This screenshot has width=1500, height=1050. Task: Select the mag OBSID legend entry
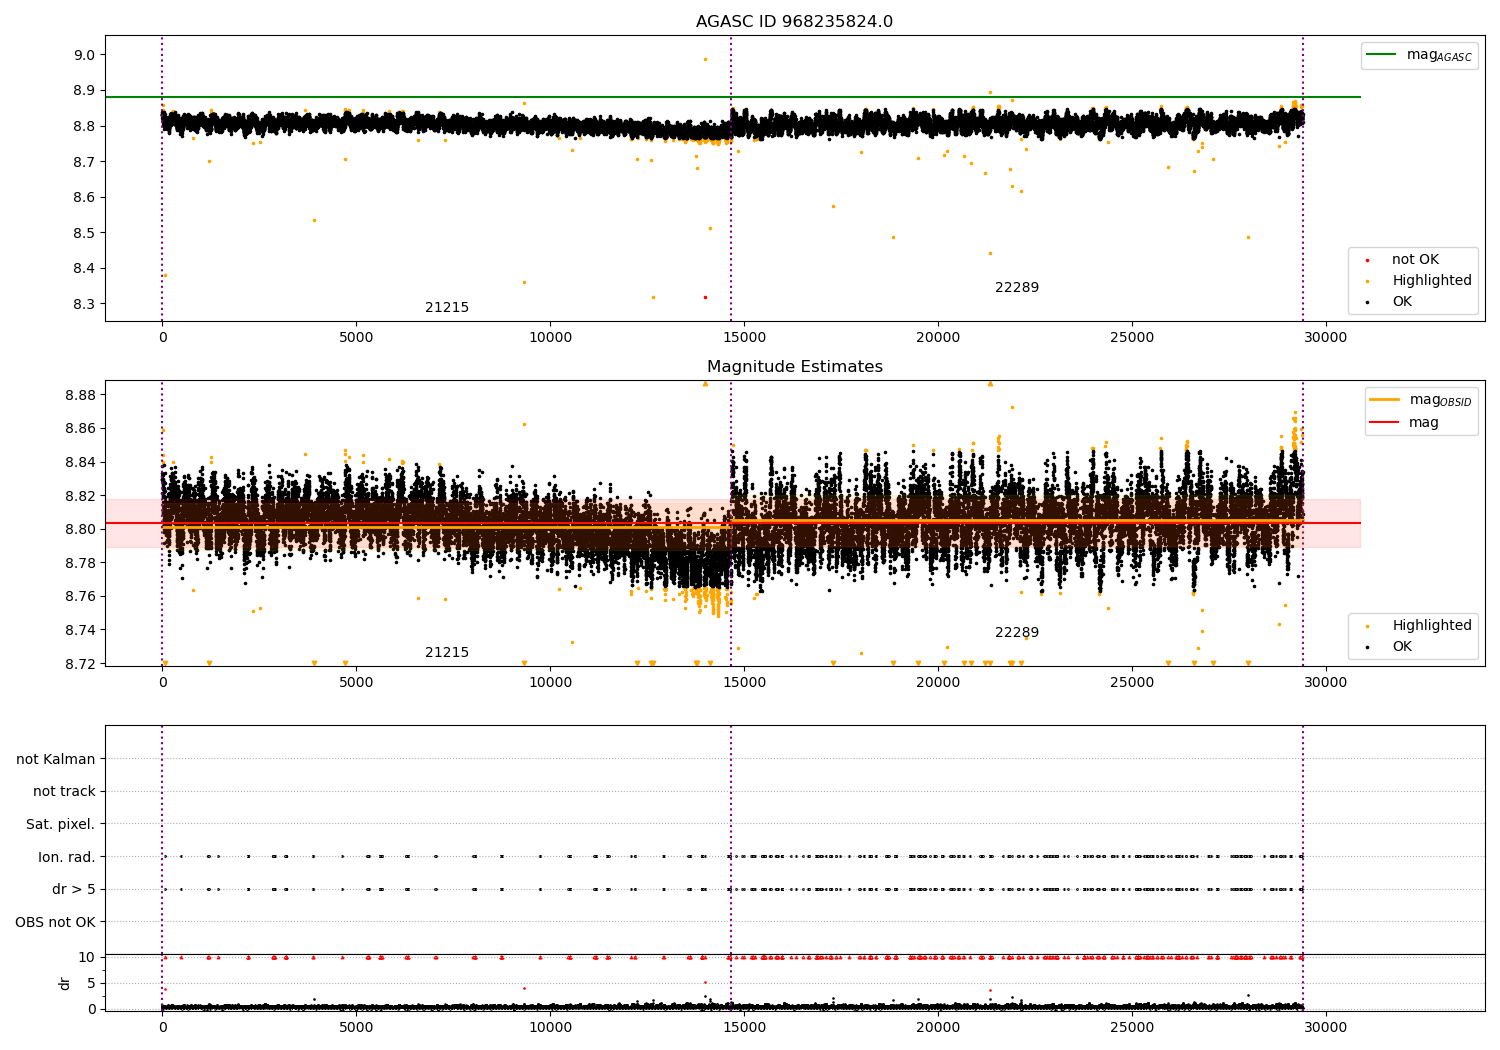pos(1421,400)
